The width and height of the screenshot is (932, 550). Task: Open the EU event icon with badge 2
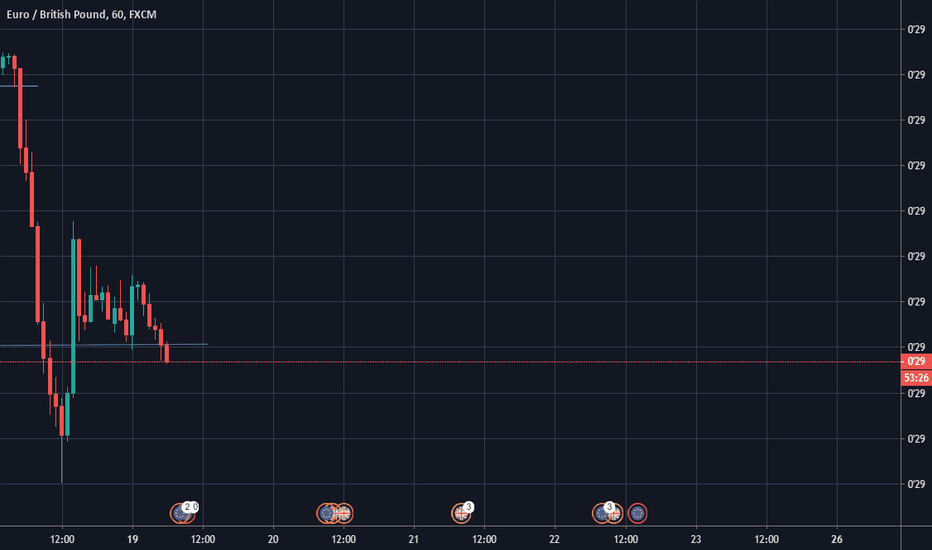[180, 513]
